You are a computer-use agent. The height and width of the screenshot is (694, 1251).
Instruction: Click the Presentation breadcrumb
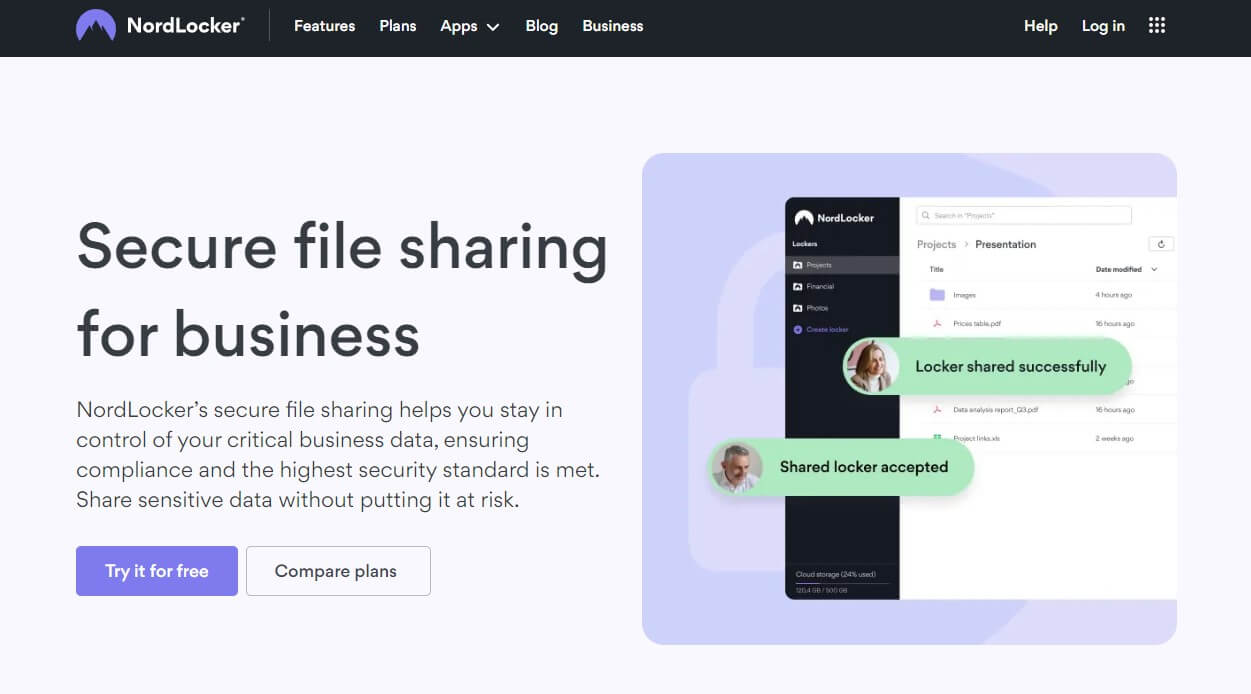point(1005,244)
